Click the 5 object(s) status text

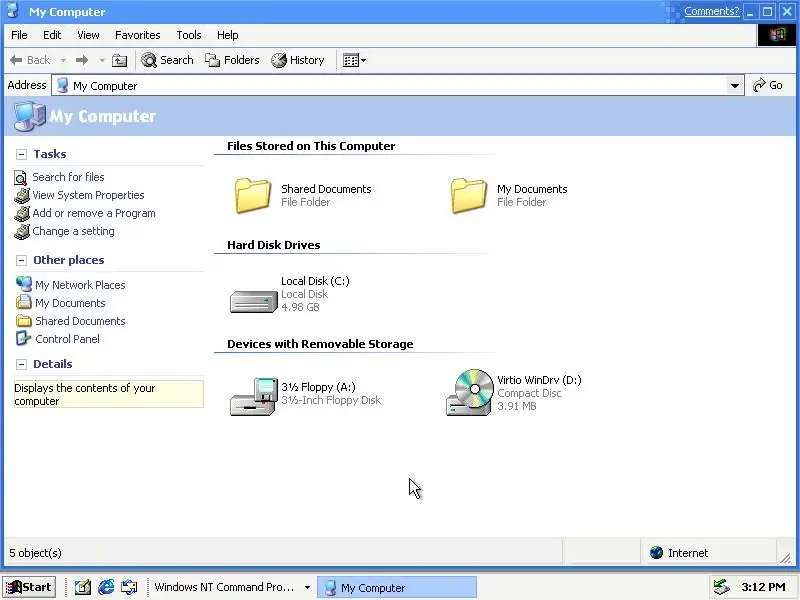pyautogui.click(x=36, y=553)
